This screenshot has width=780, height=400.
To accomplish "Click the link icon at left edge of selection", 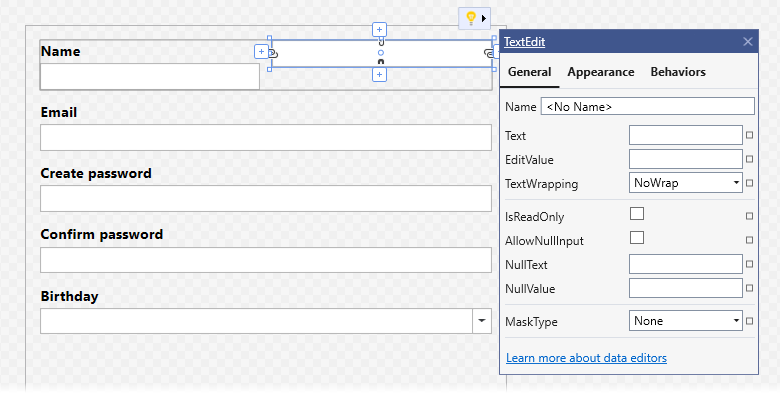I will pyautogui.click(x=273, y=53).
